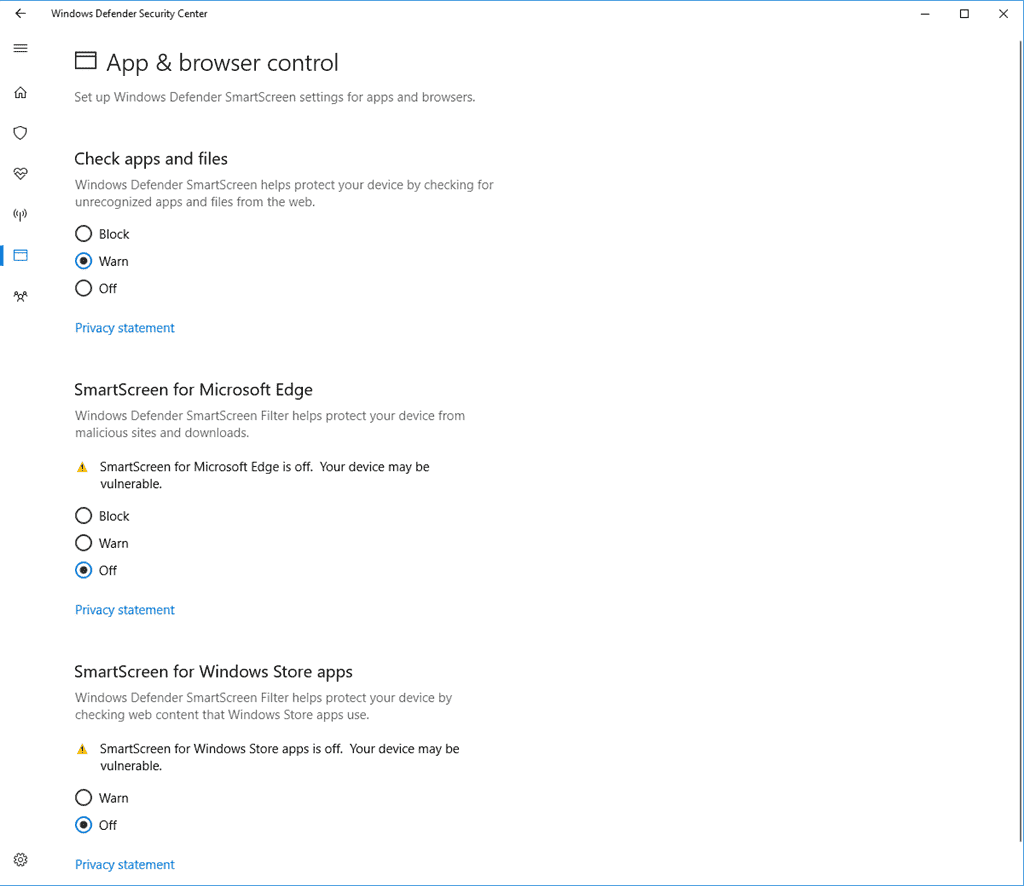
Task: Click 'SmartScreen for Windows Store apps is off' text
Action: pyautogui.click(x=280, y=757)
